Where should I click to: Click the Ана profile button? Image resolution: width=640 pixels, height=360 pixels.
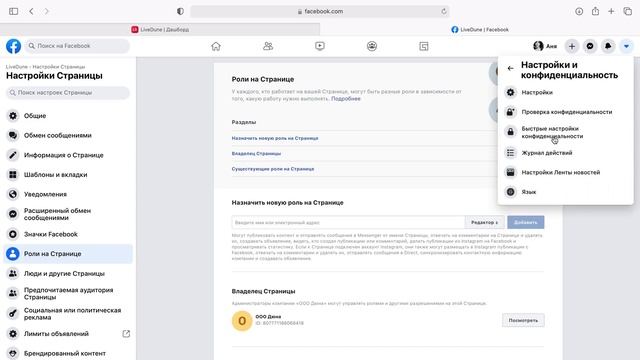[545, 46]
